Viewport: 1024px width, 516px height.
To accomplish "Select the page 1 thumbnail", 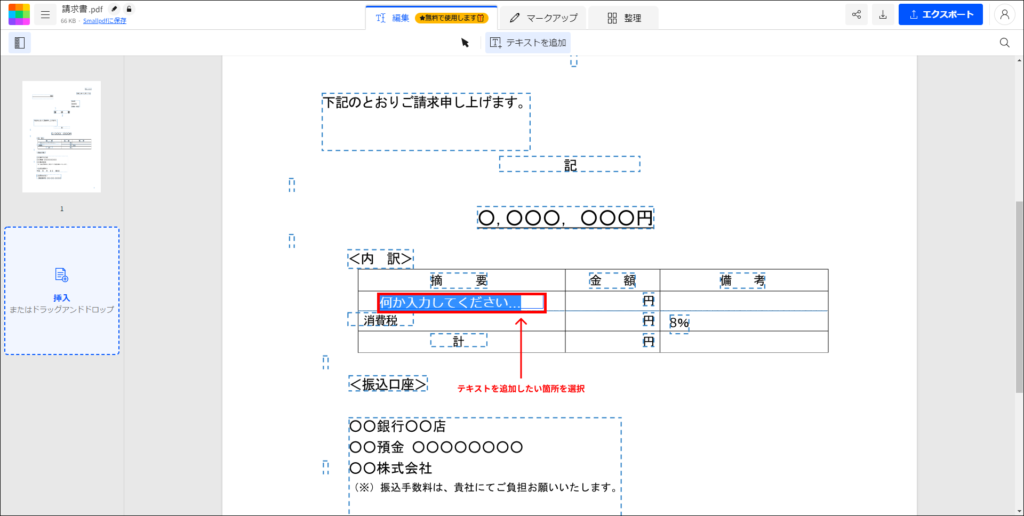I will click(61, 137).
